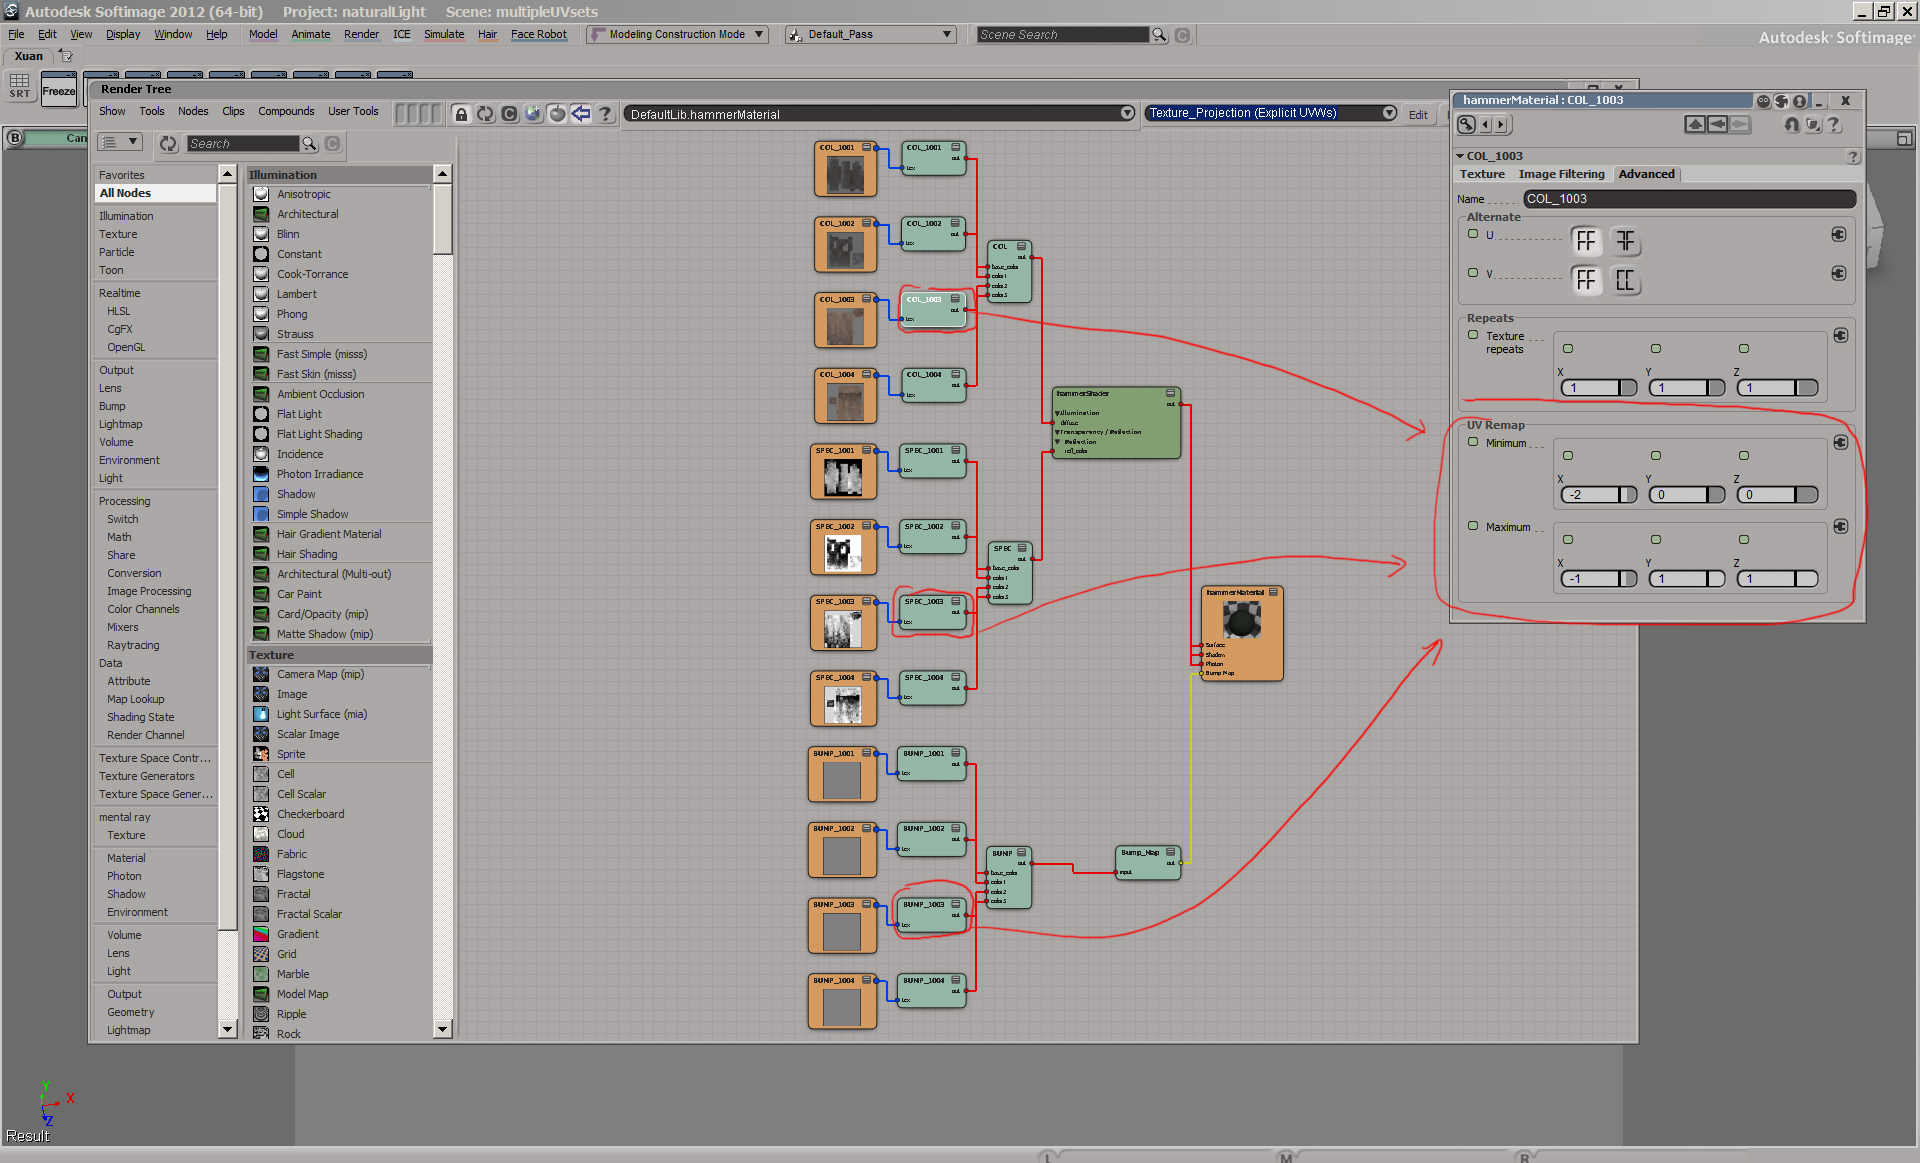Screen dimensions: 1920x1163
Task: Click the SPEC_1002 image thumbnail node
Action: [843, 547]
